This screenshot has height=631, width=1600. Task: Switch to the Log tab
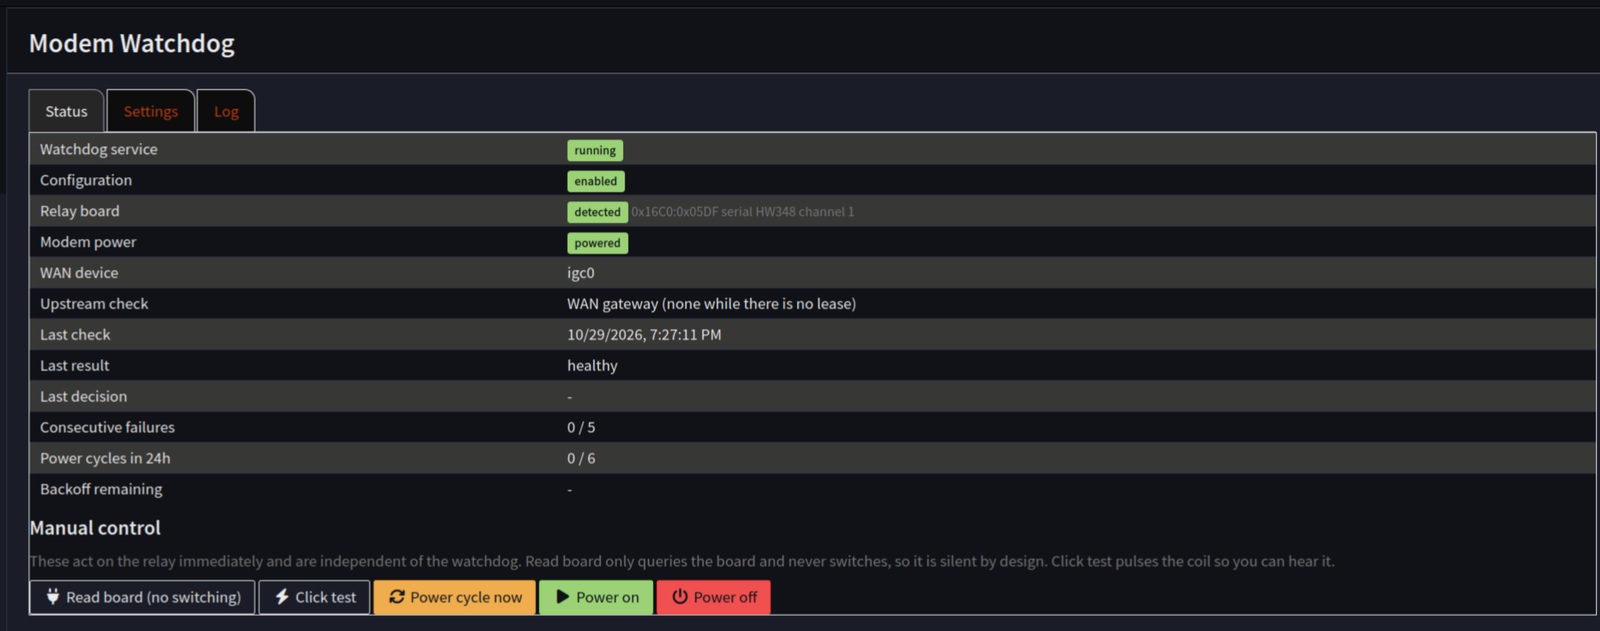pos(226,111)
